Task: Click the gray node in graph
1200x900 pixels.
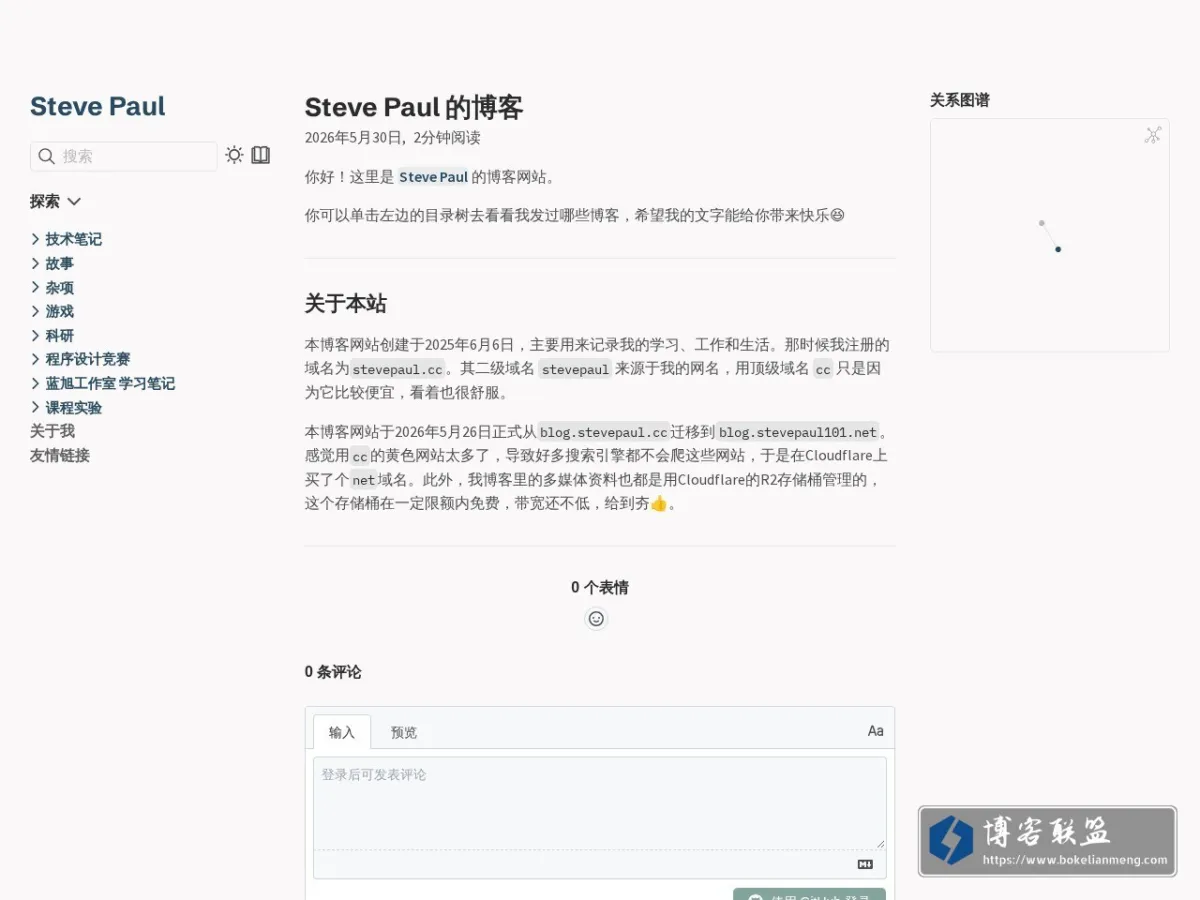Action: pyautogui.click(x=1041, y=223)
